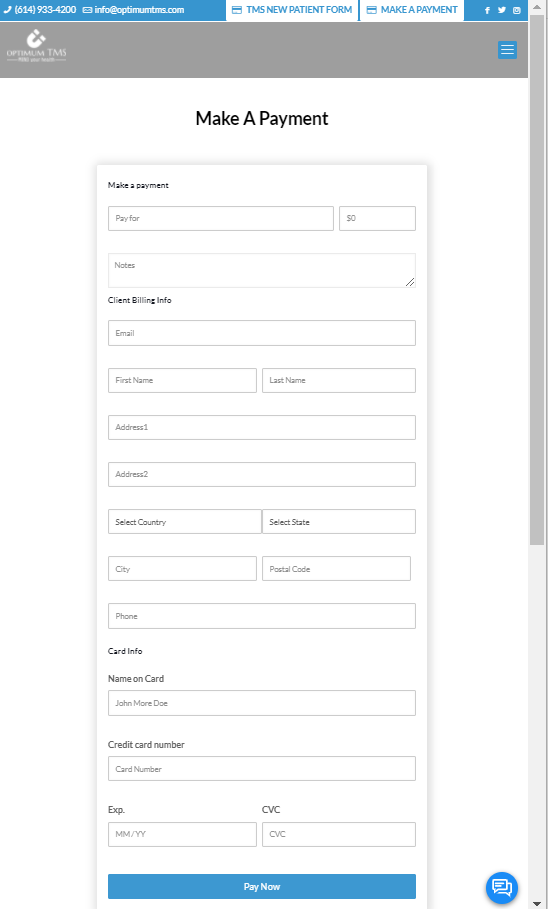
Task: Open the hamburger navigation menu
Action: click(507, 50)
